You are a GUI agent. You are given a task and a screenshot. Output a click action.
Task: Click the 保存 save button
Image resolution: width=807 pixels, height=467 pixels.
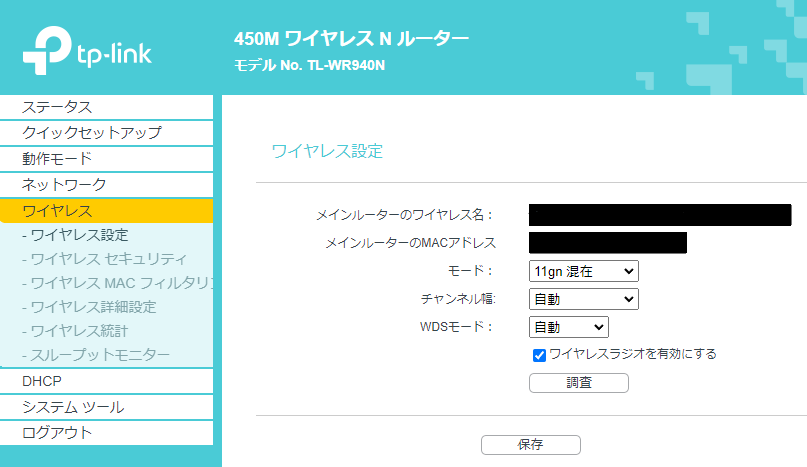point(531,445)
